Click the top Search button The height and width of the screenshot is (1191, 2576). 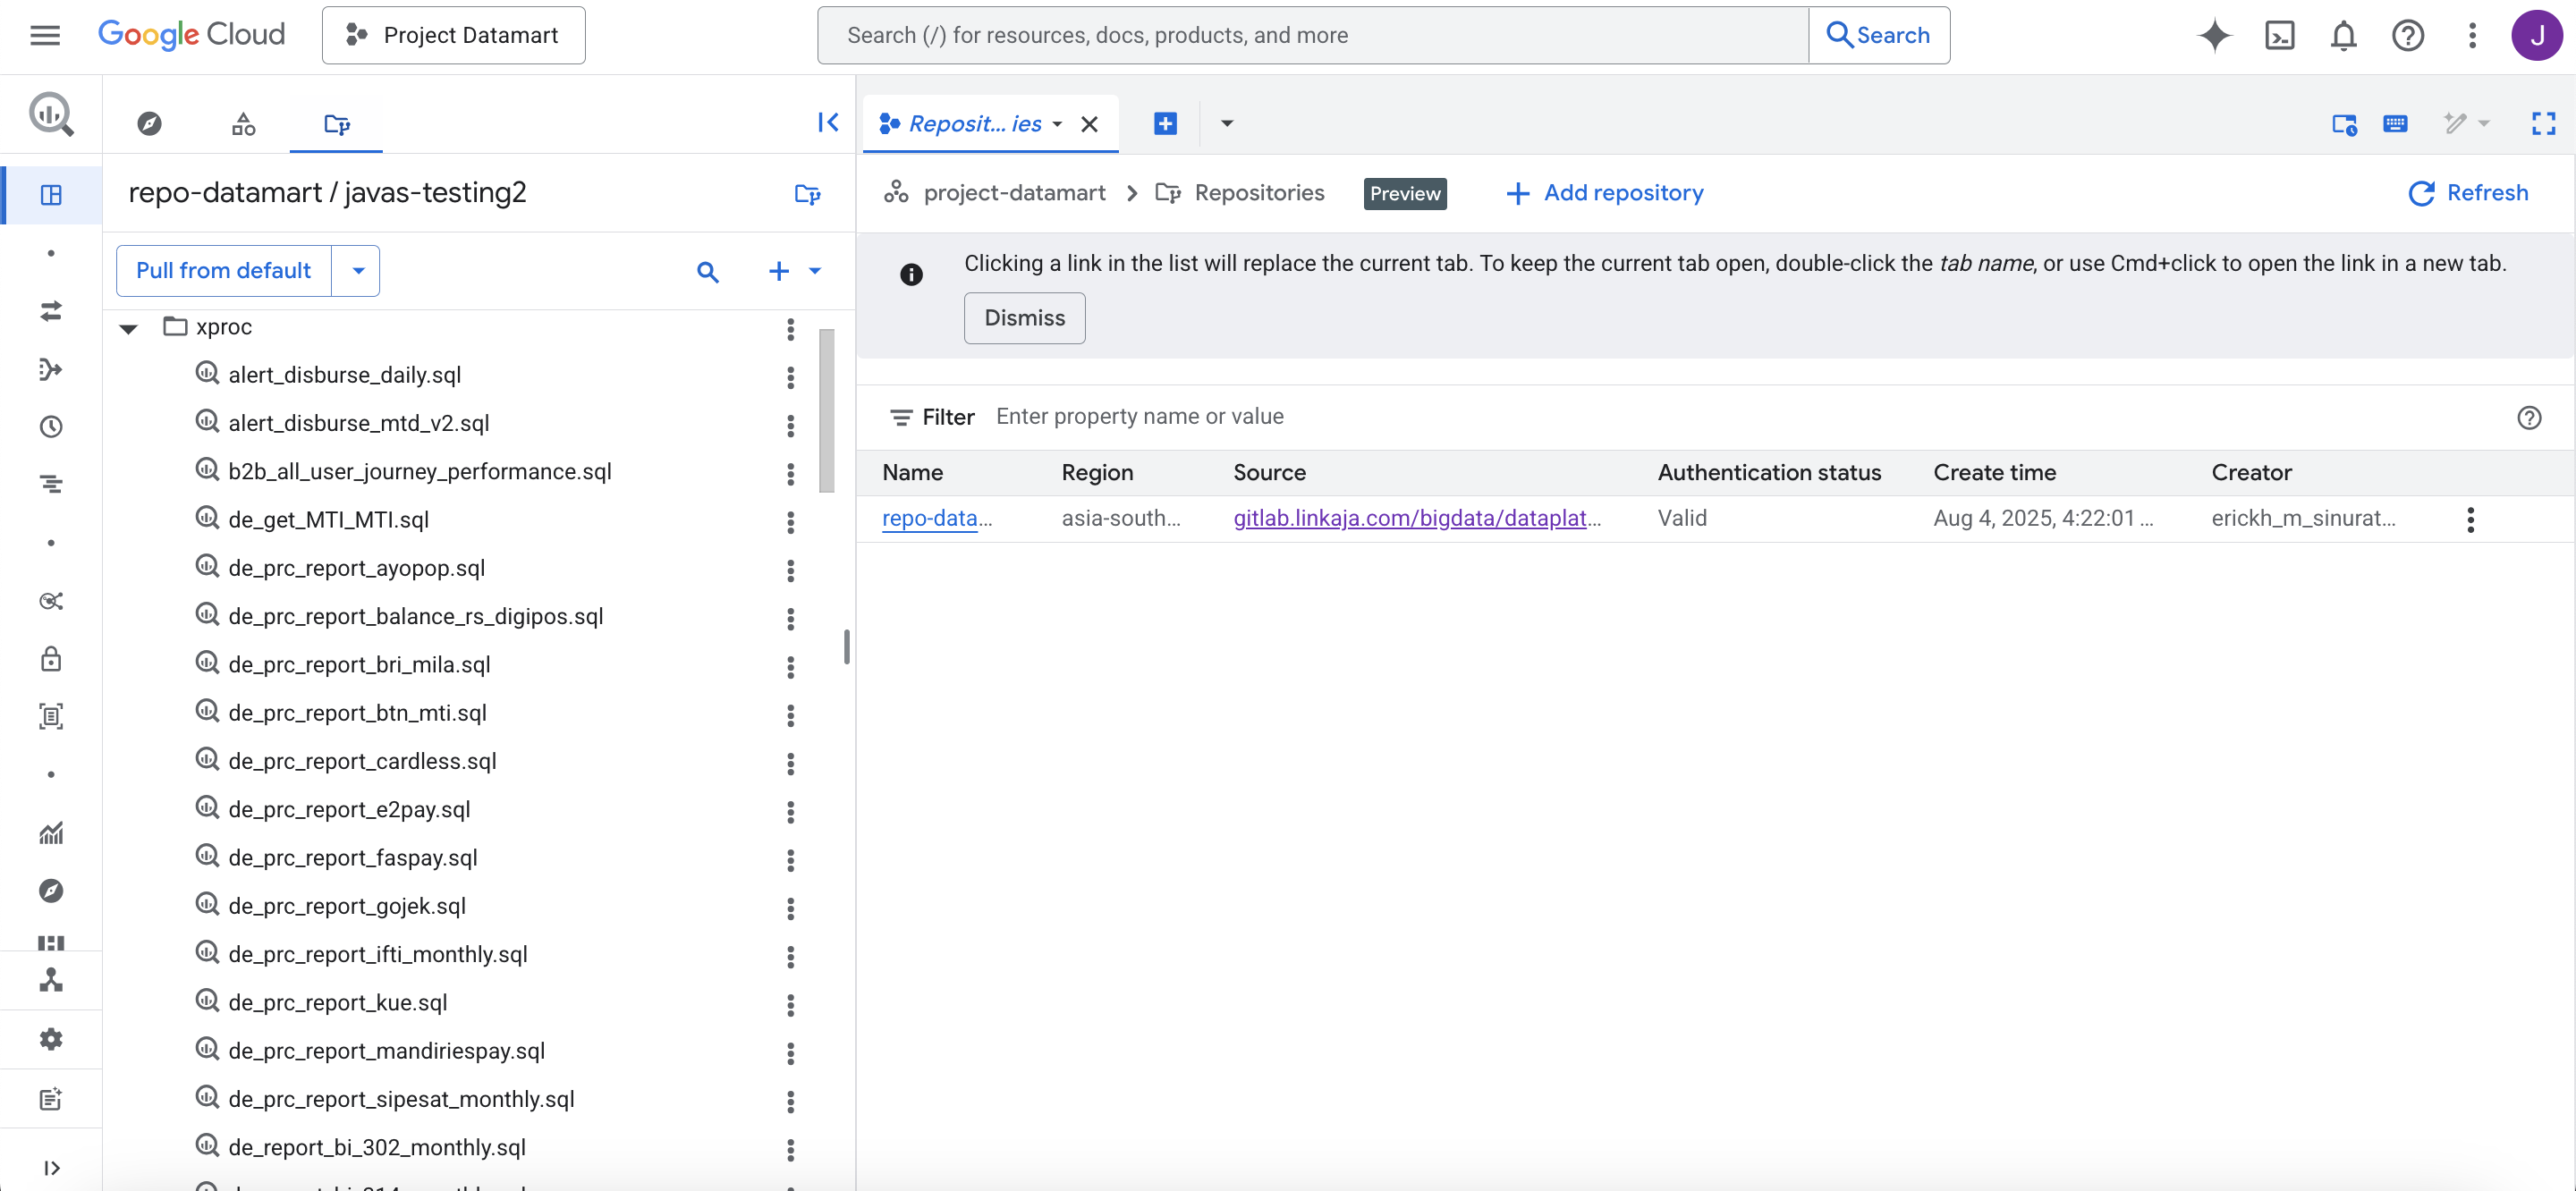pyautogui.click(x=1878, y=35)
